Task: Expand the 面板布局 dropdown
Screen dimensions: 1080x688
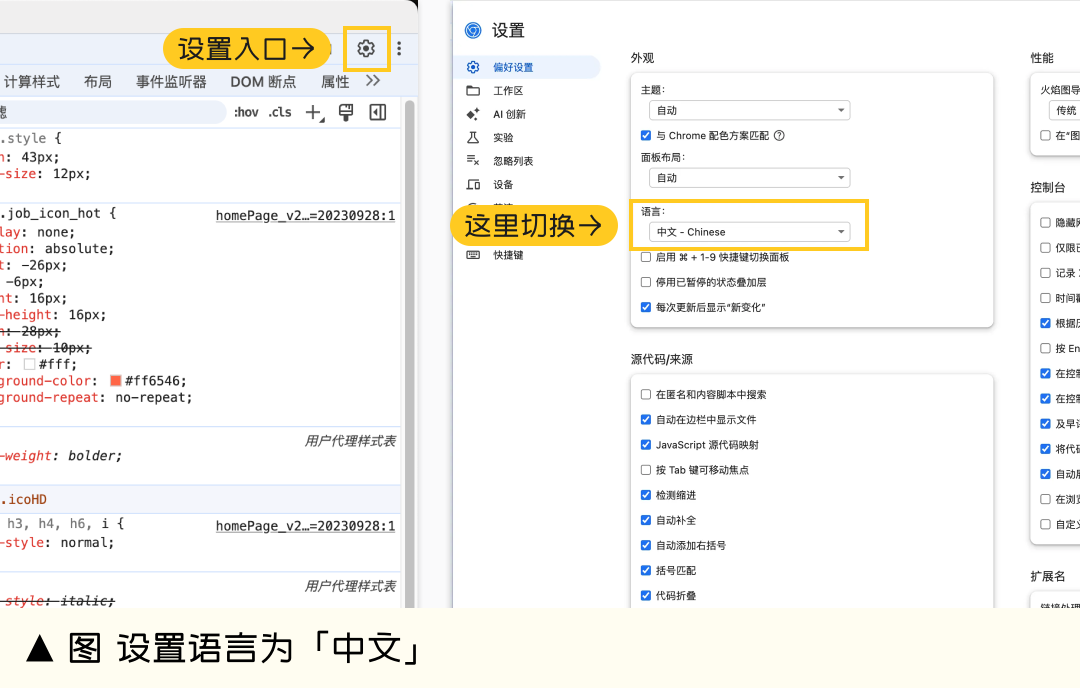Action: click(749, 178)
